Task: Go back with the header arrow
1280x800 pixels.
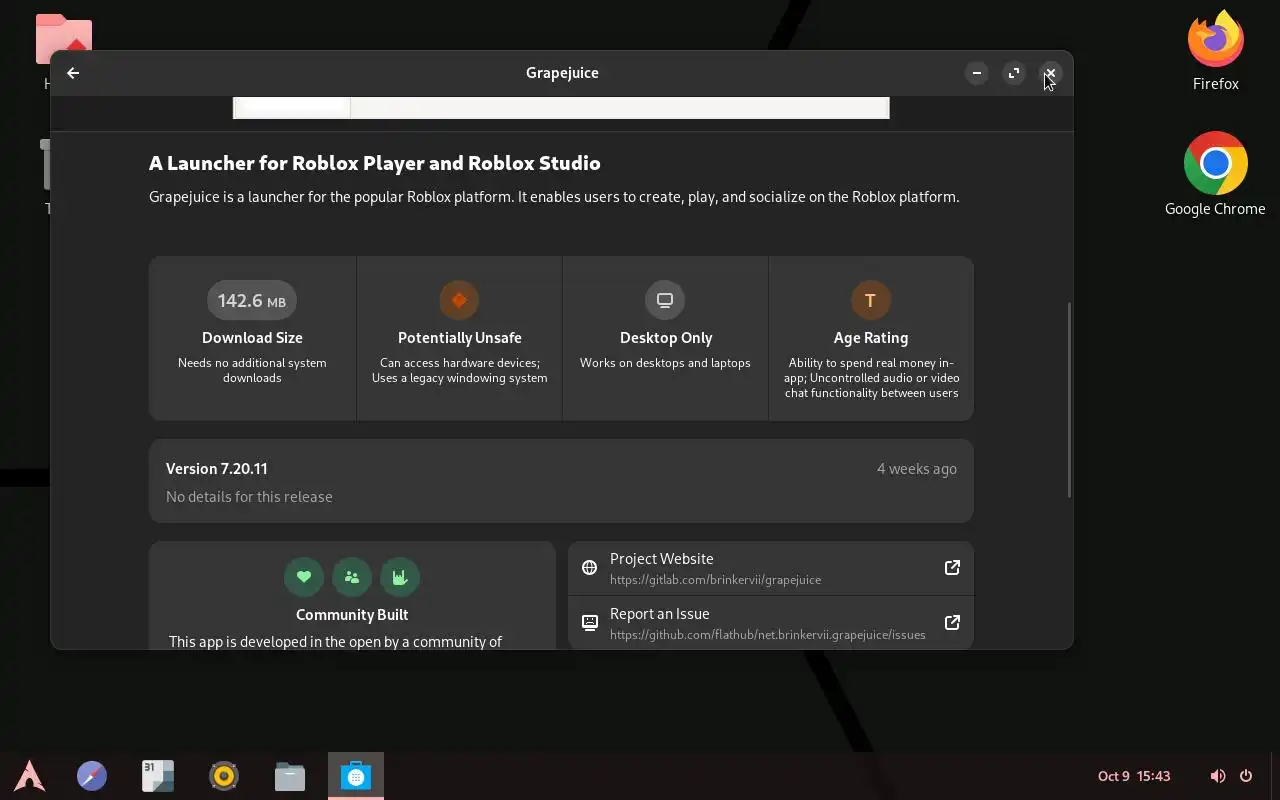Action: click(x=73, y=73)
